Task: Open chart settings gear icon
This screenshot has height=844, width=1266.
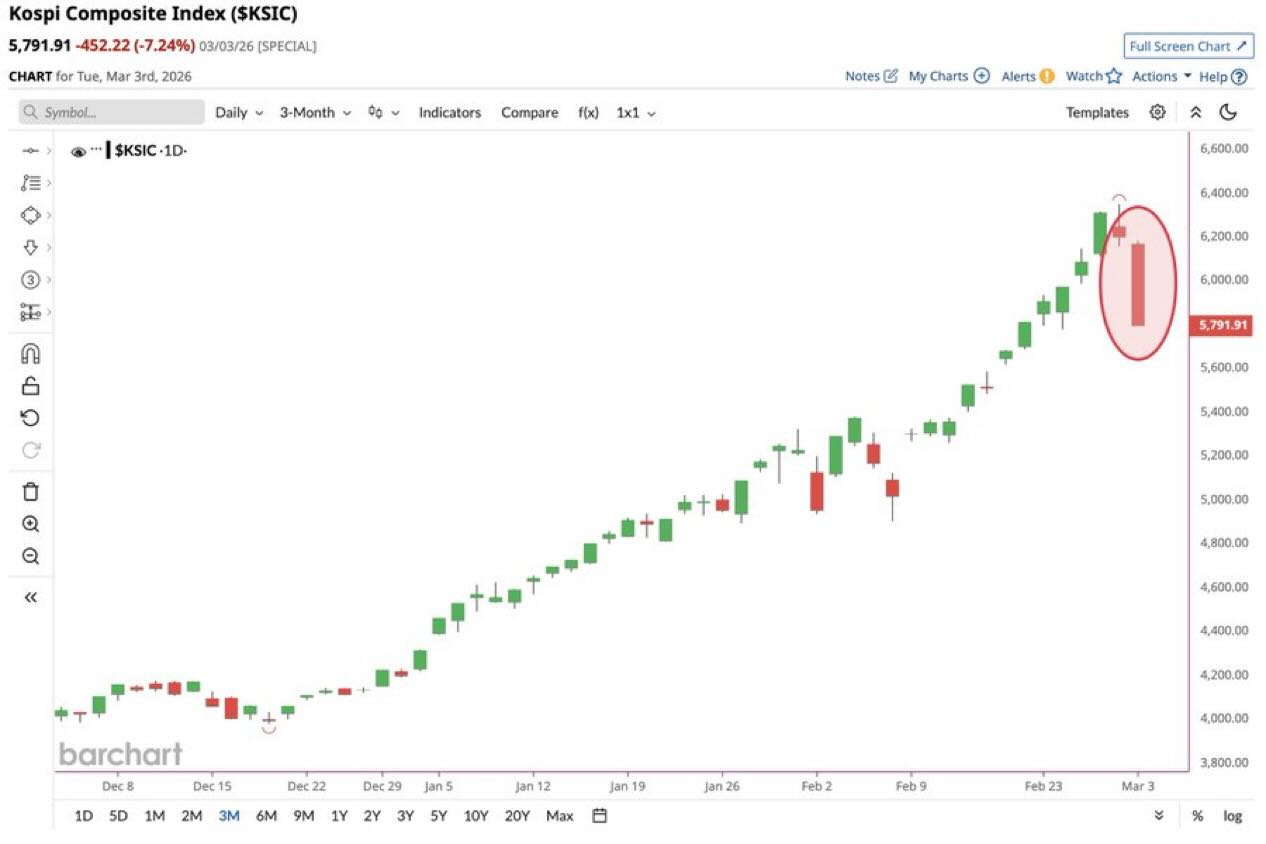Action: point(1157,112)
